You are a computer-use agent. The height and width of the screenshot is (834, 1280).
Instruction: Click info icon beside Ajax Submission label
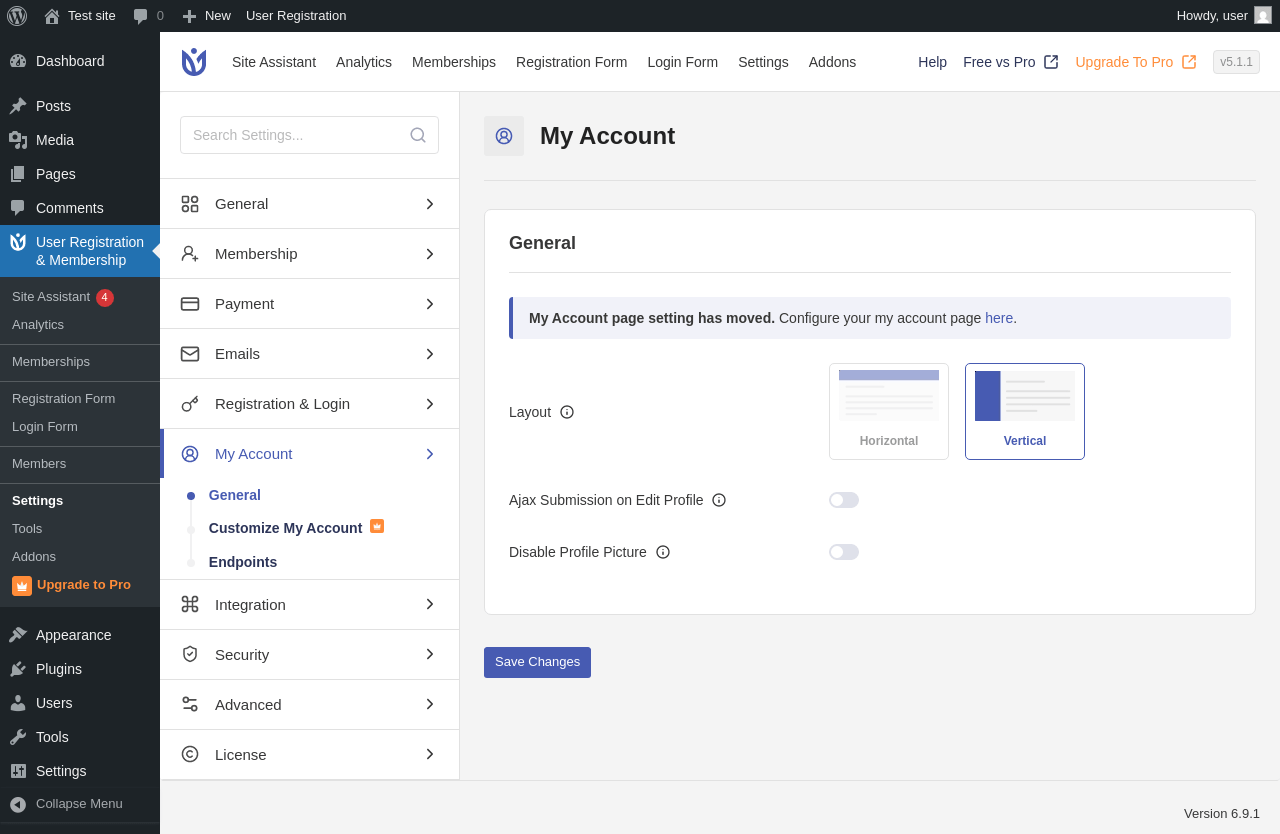coord(719,500)
